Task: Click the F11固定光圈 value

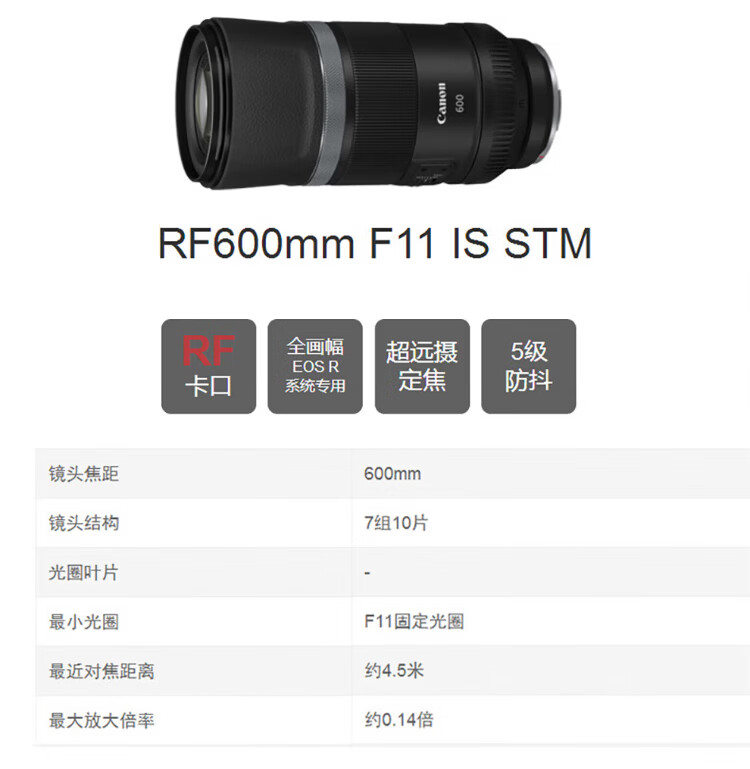Action: pyautogui.click(x=414, y=622)
